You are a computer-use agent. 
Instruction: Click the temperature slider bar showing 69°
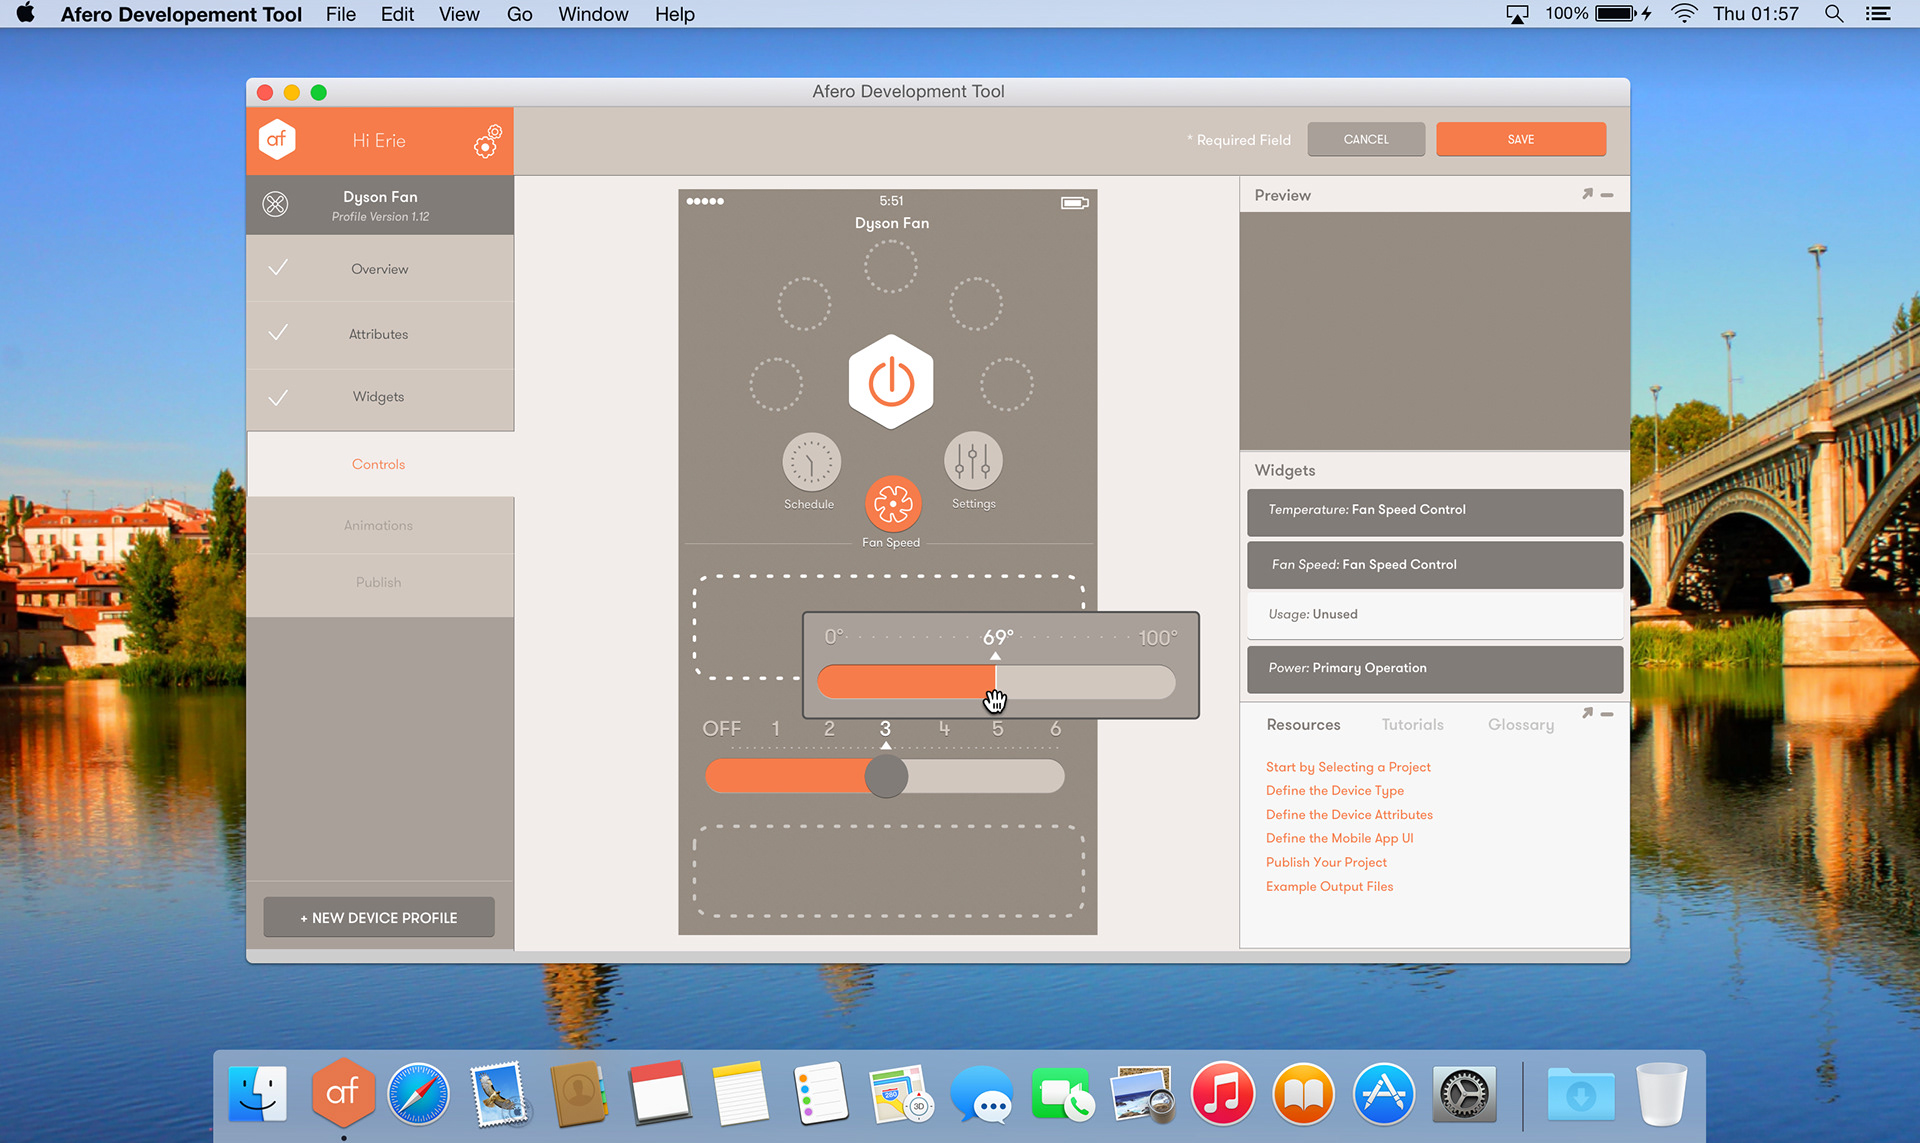click(996, 682)
